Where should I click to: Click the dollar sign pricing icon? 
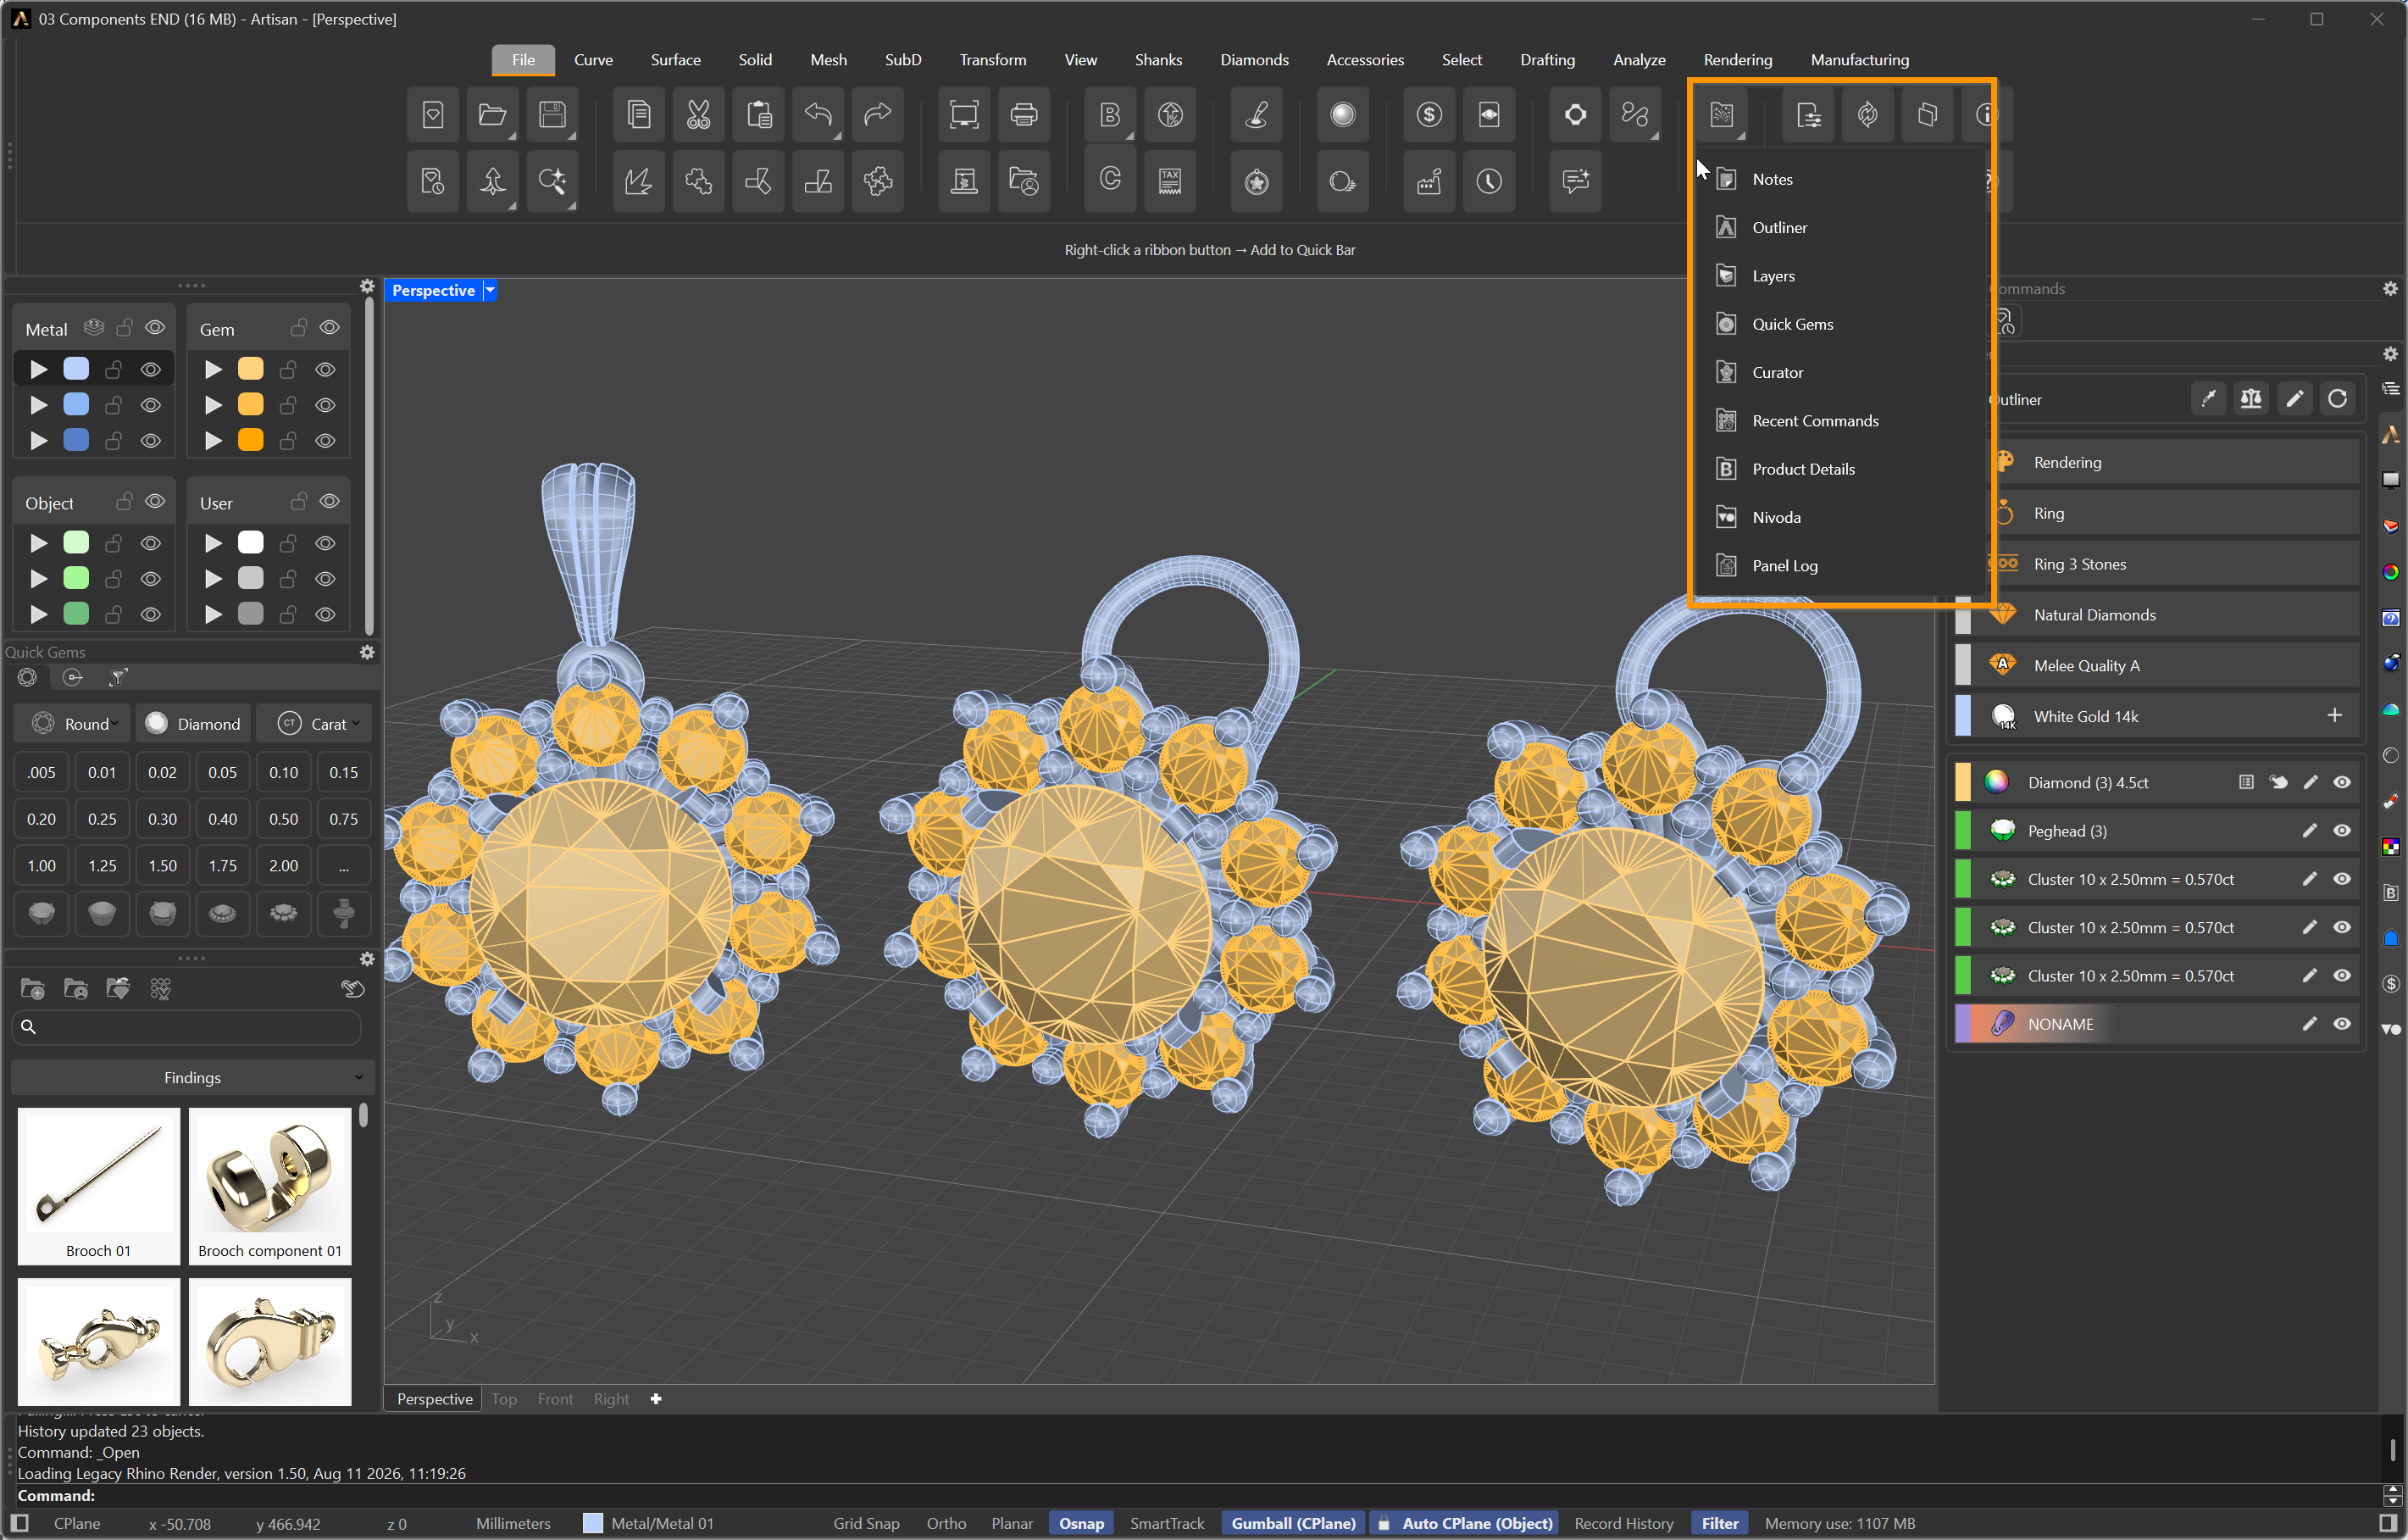1429,115
